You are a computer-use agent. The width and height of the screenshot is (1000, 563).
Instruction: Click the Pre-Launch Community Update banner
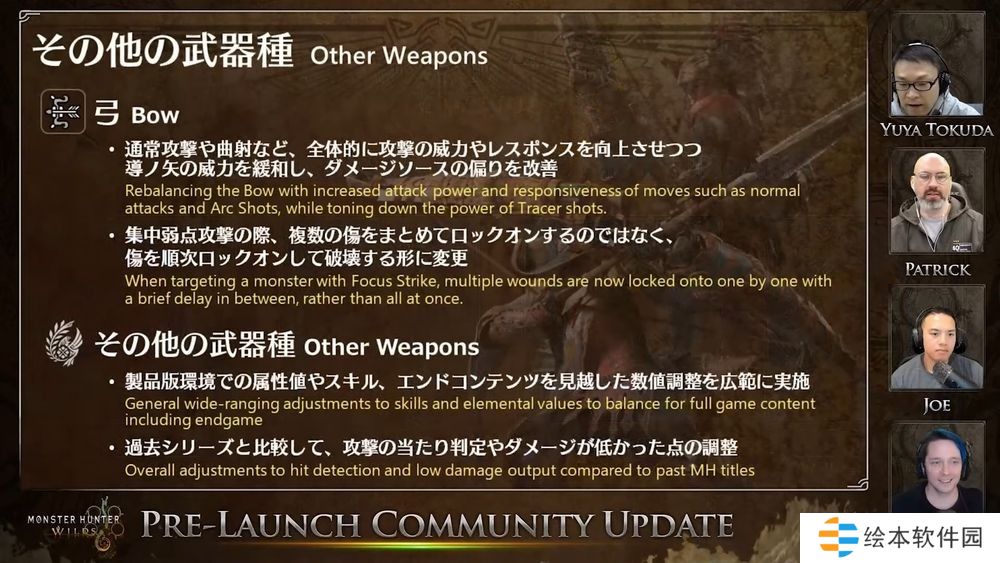coord(437,525)
